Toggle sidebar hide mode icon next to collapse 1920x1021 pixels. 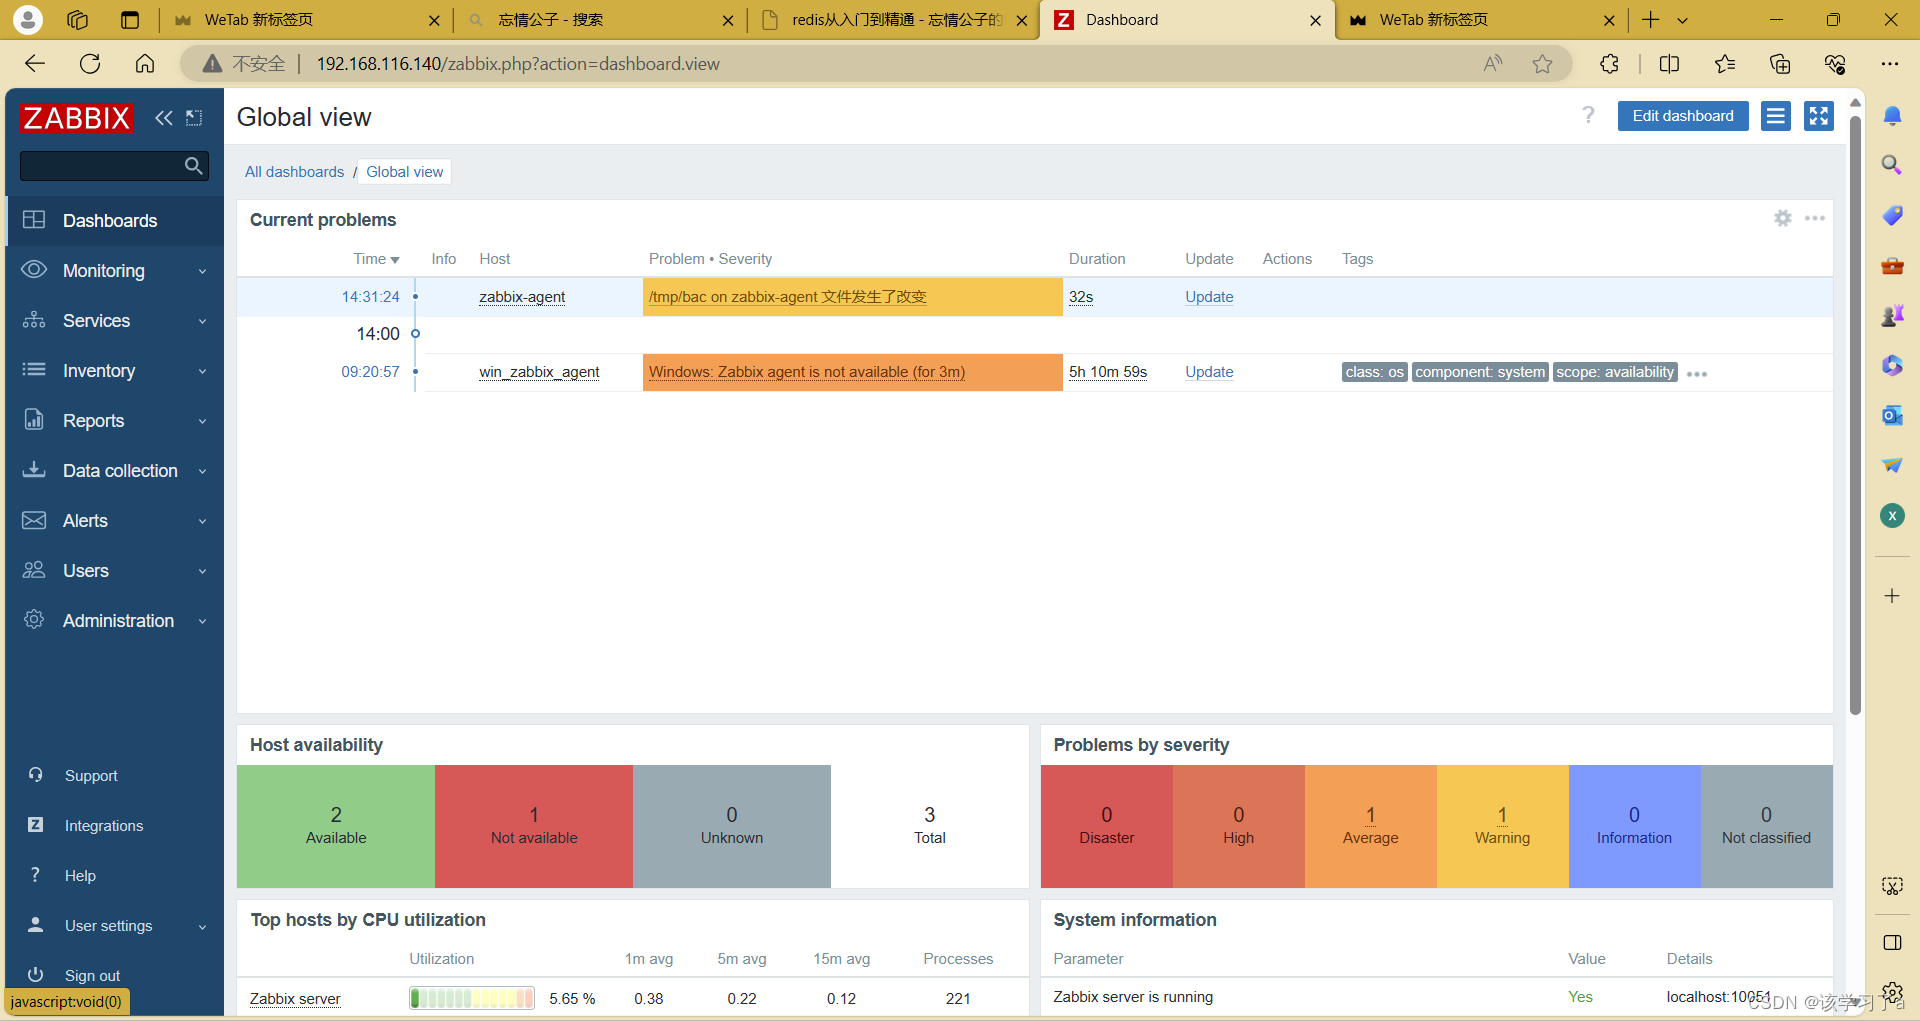[x=194, y=118]
